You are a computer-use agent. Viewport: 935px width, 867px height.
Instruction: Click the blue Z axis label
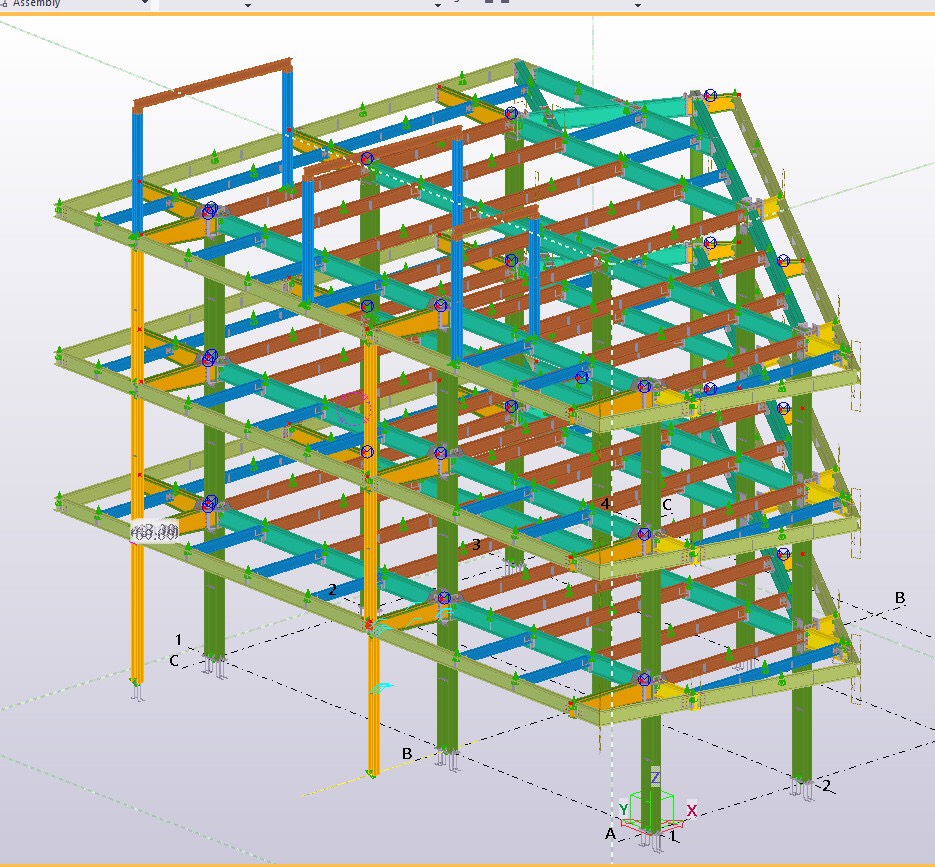click(655, 777)
